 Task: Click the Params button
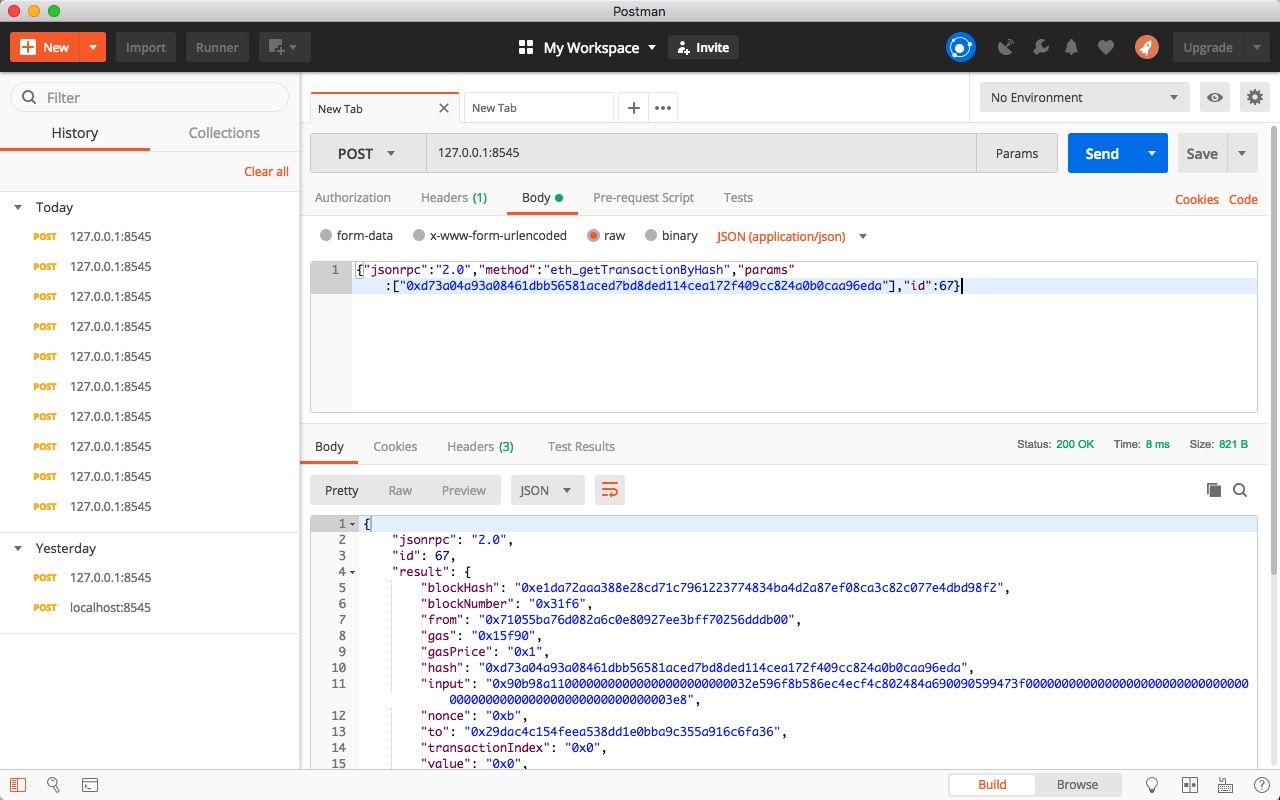pyautogui.click(x=1017, y=153)
